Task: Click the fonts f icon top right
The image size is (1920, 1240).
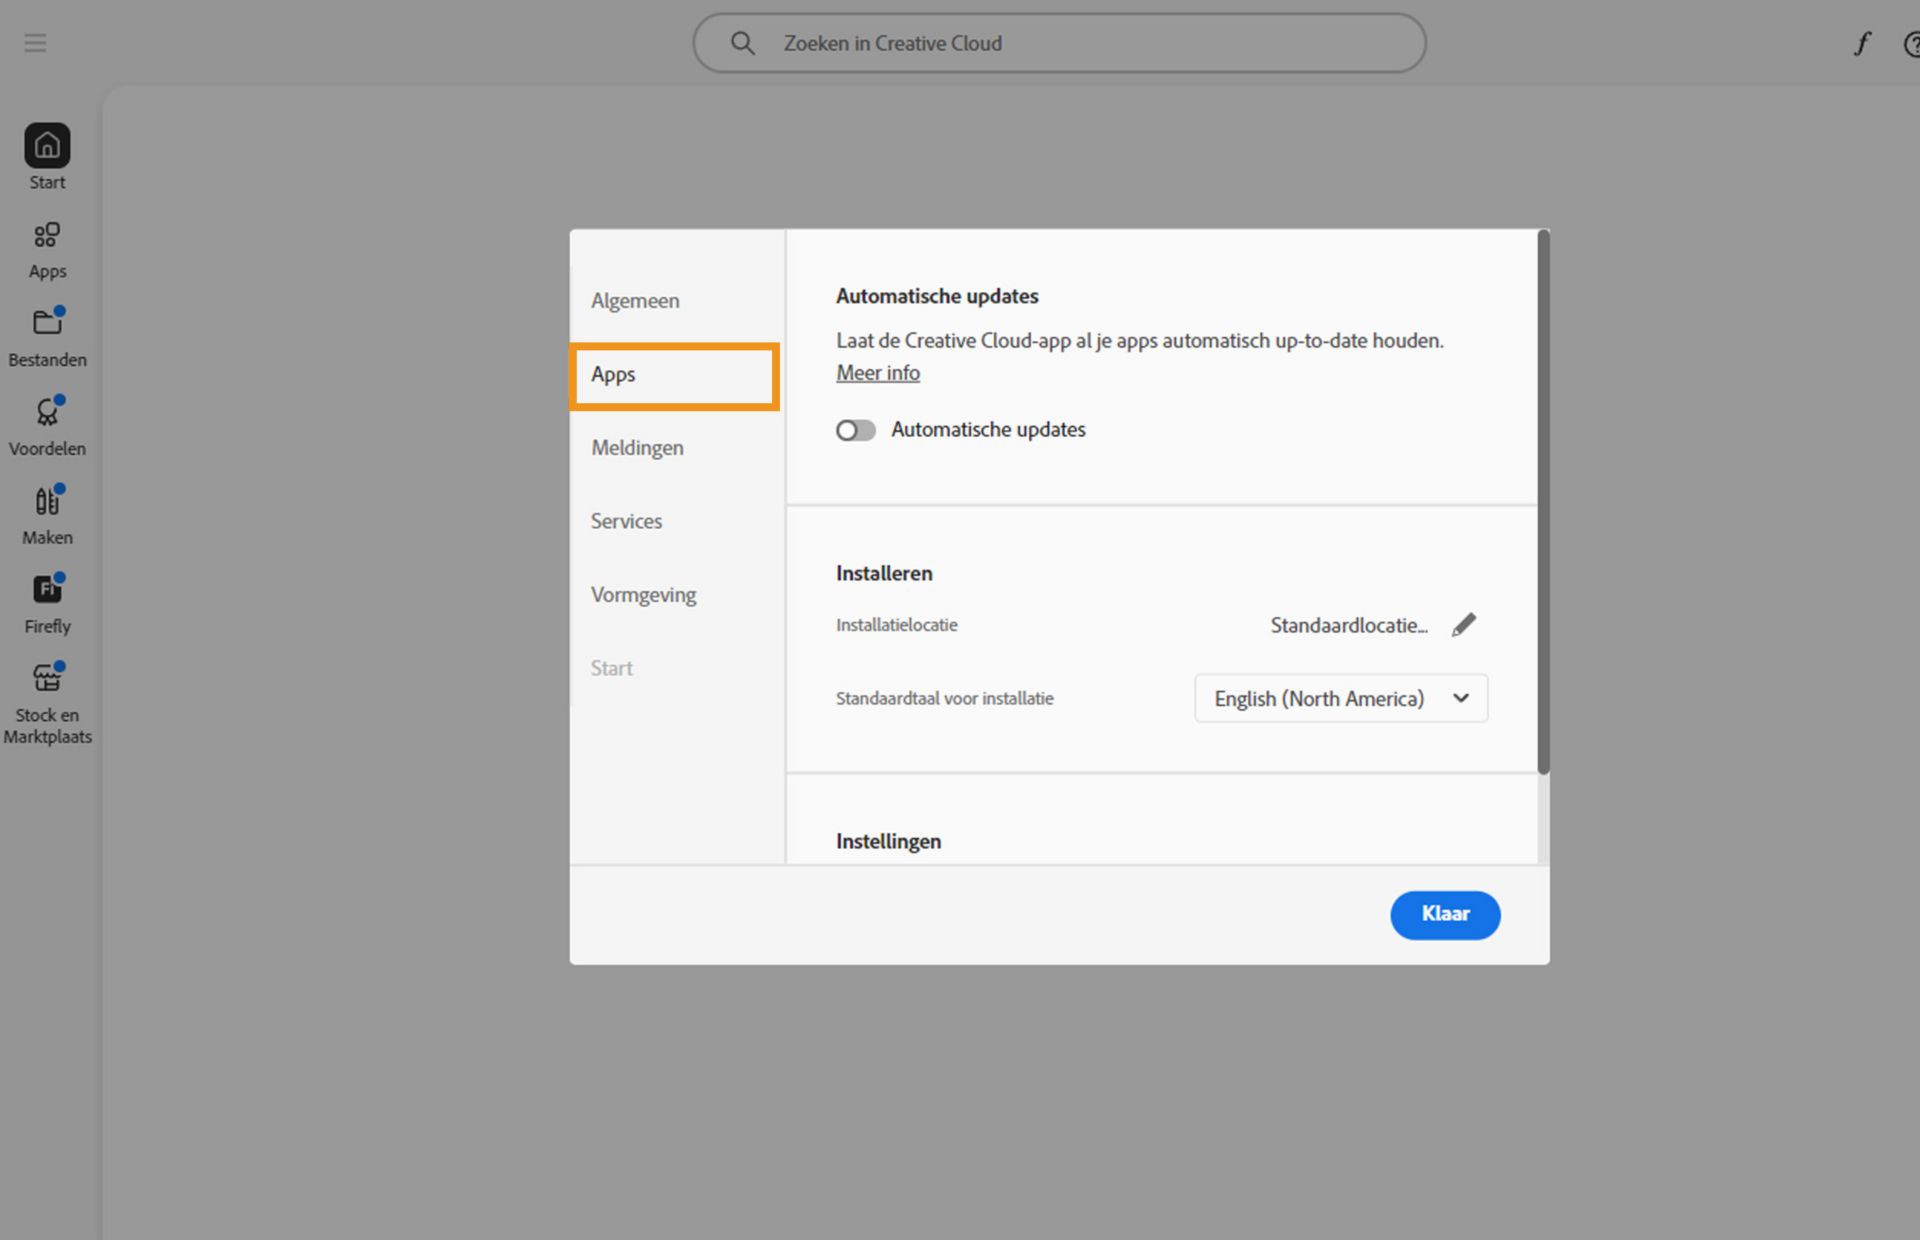Action: point(1861,44)
